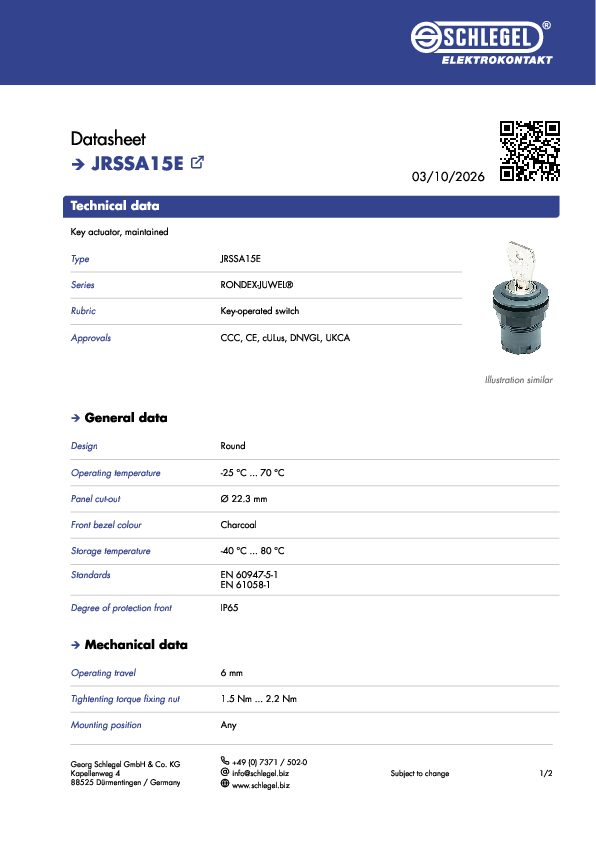Select the standard 'EN 60947-5-1'
This screenshot has width=596, height=842.
249,575
